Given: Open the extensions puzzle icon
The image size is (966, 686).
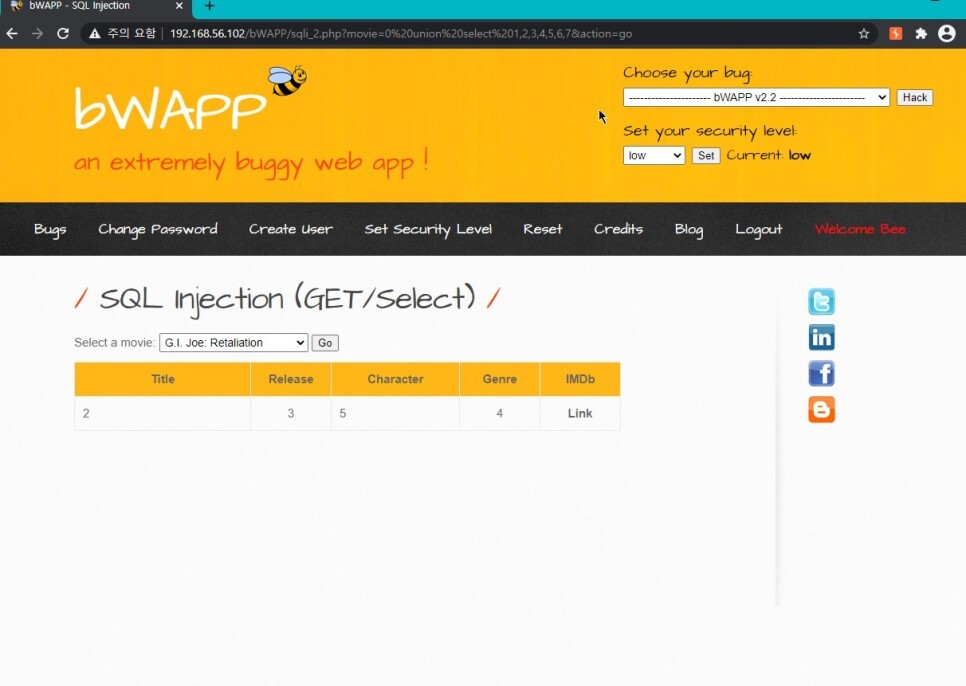Looking at the screenshot, I should click(921, 34).
